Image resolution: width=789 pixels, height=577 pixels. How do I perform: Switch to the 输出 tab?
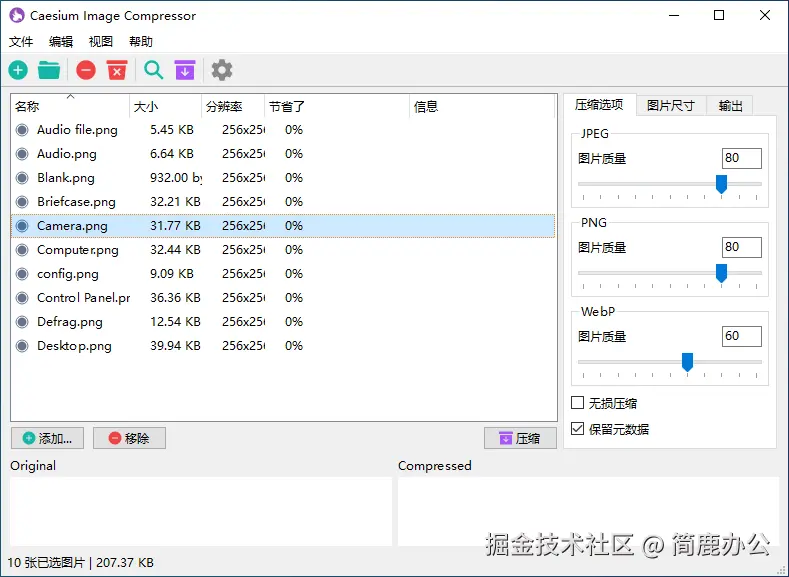click(730, 106)
